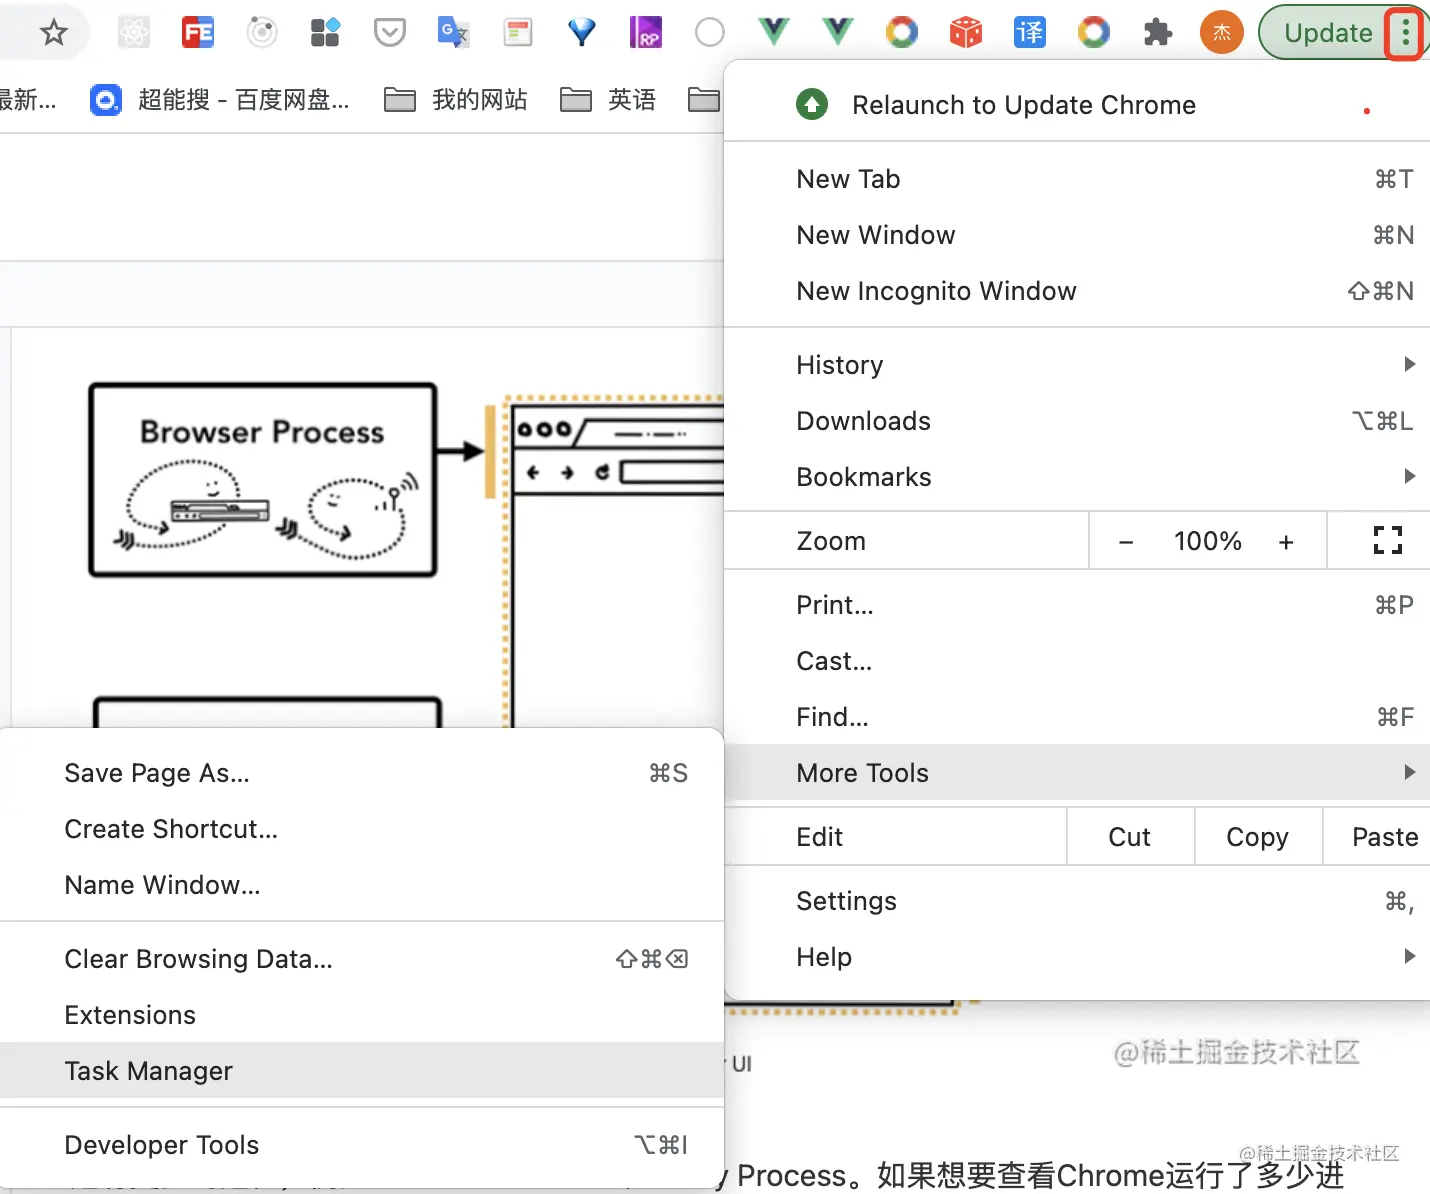Screen dimensions: 1430x1194
Task: Choose New Tab from the menu
Action: pos(1077,179)
